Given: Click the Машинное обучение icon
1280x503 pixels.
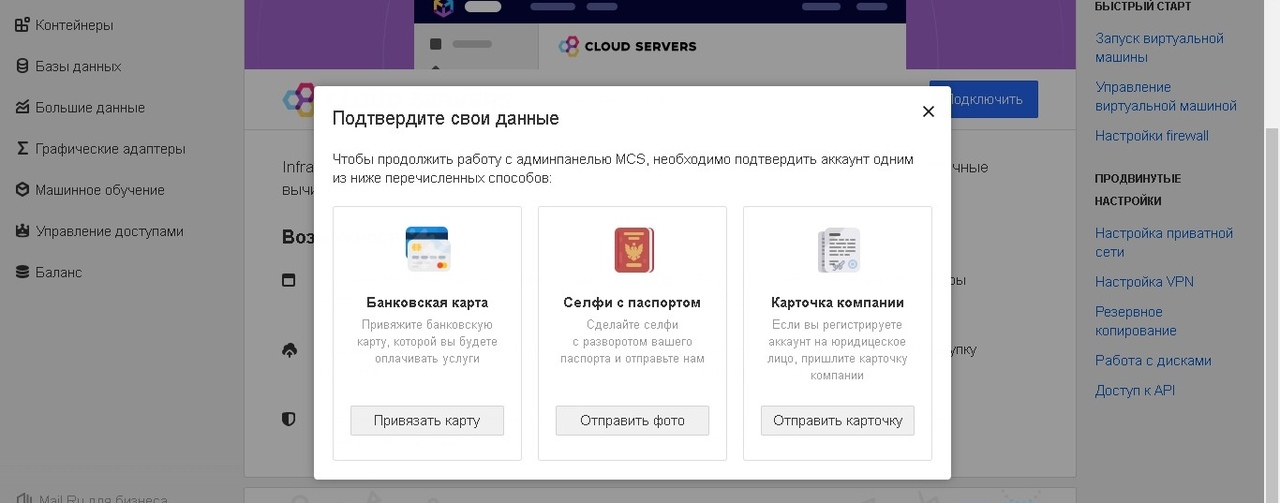Looking at the screenshot, I should point(22,189).
